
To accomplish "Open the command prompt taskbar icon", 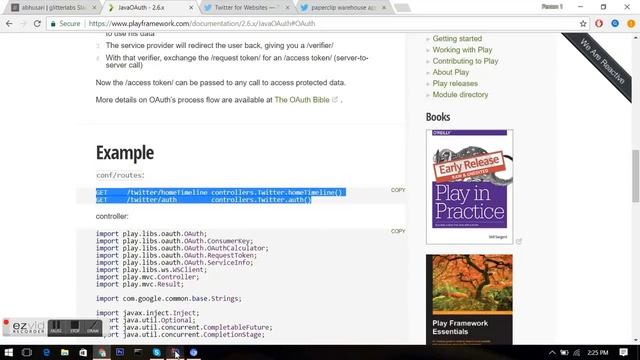I will point(138,352).
